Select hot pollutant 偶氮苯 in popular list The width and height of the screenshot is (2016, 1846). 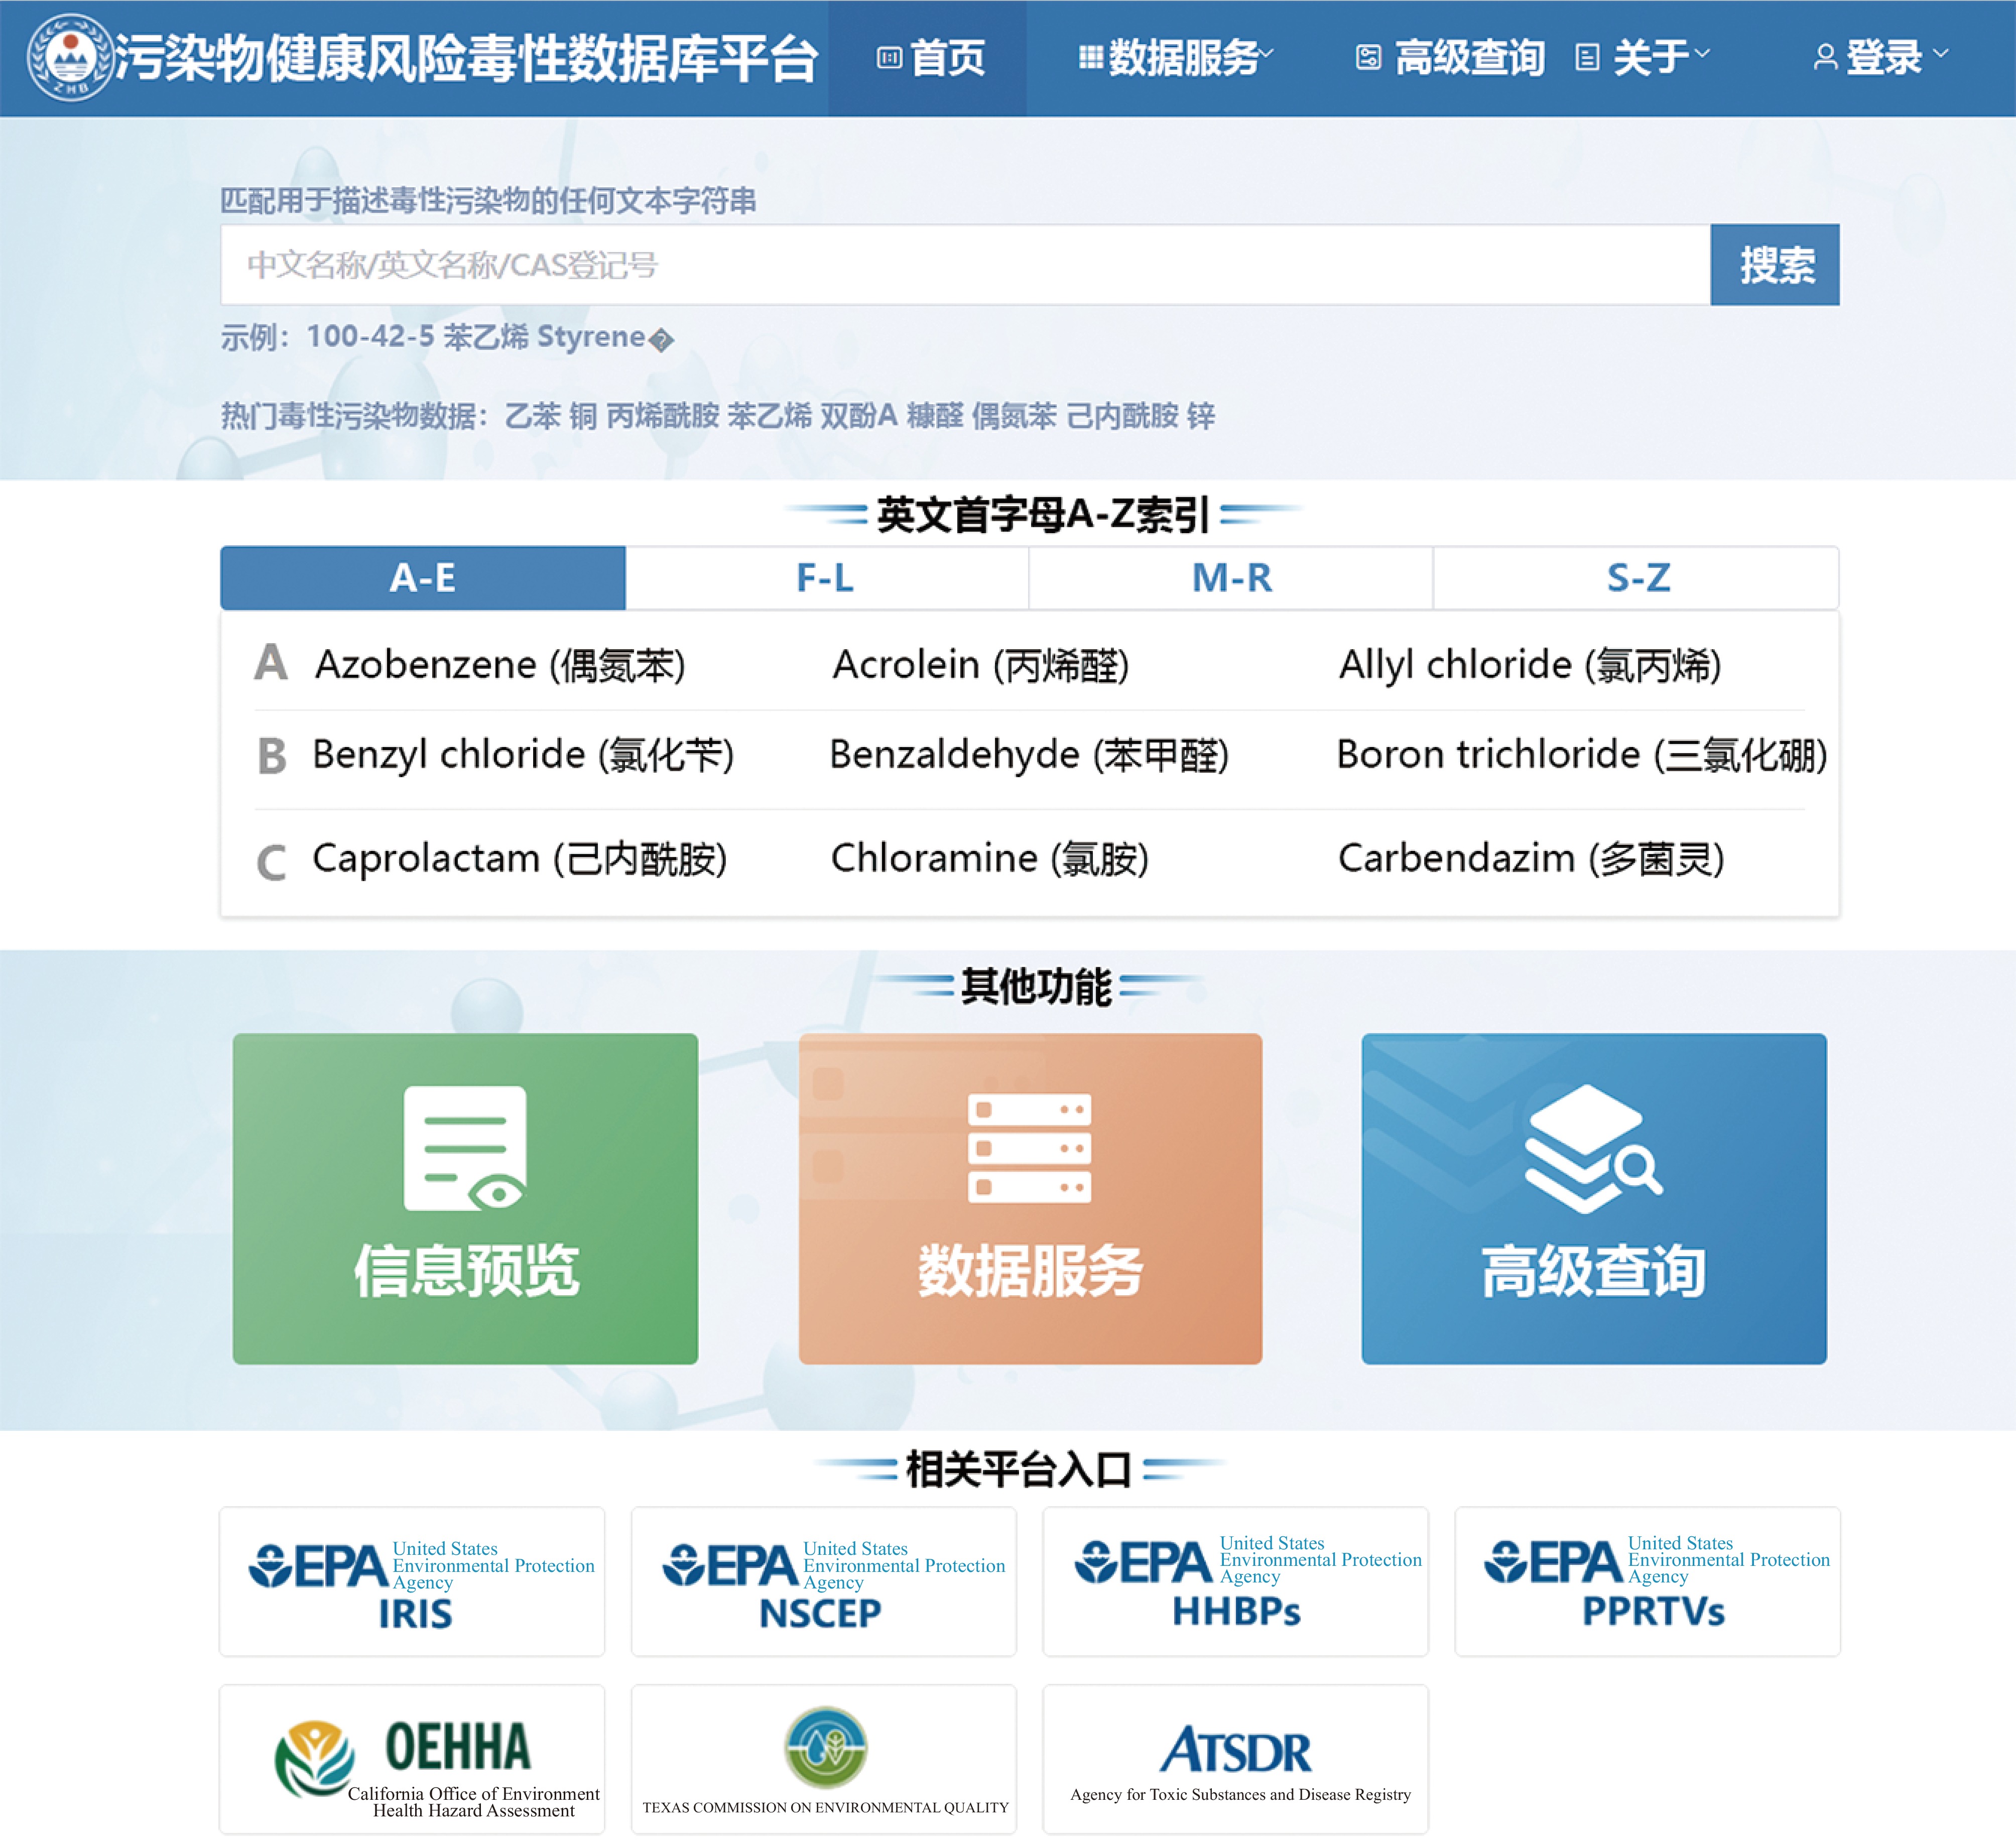1014,415
